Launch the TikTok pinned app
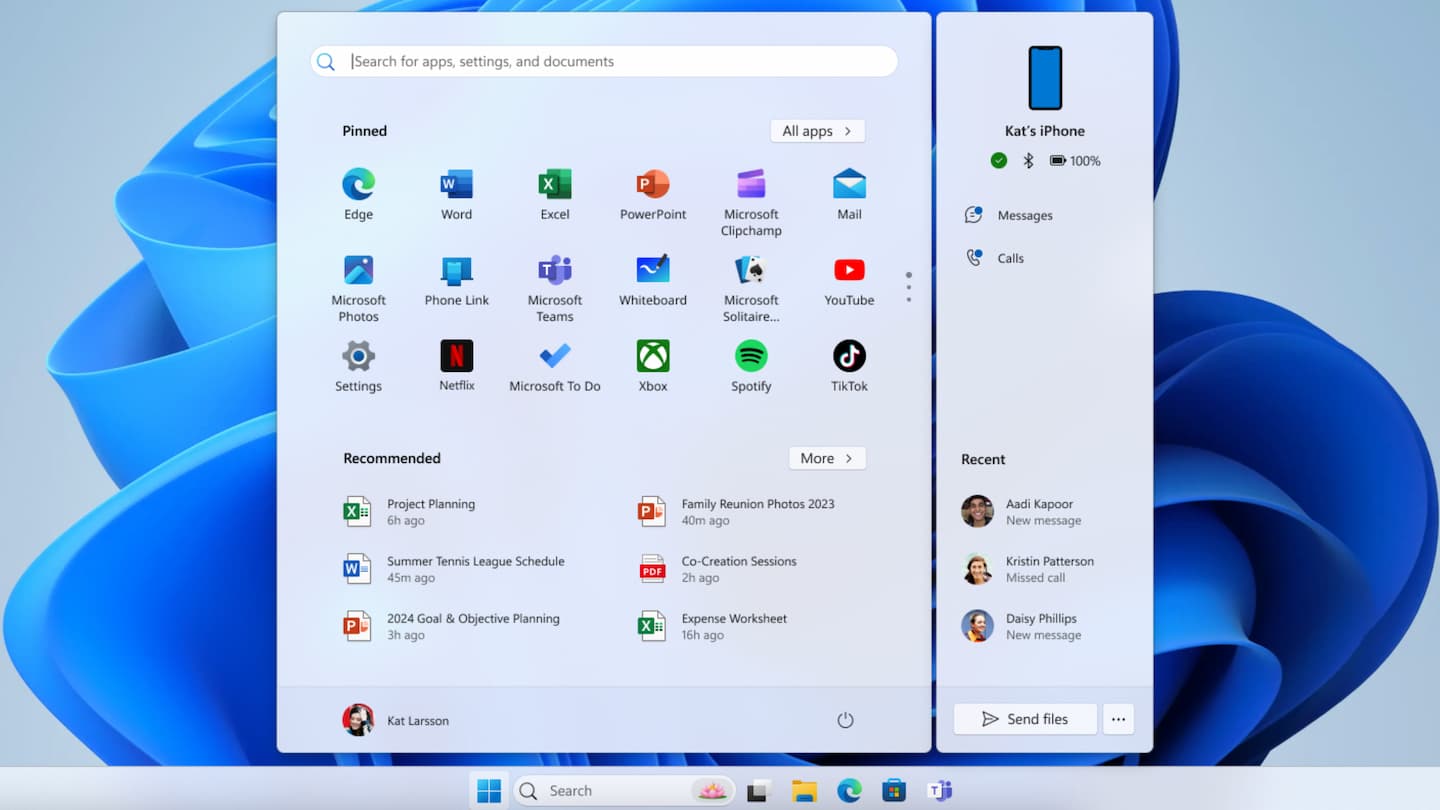Screen dimensions: 1440x810 click(x=849, y=357)
